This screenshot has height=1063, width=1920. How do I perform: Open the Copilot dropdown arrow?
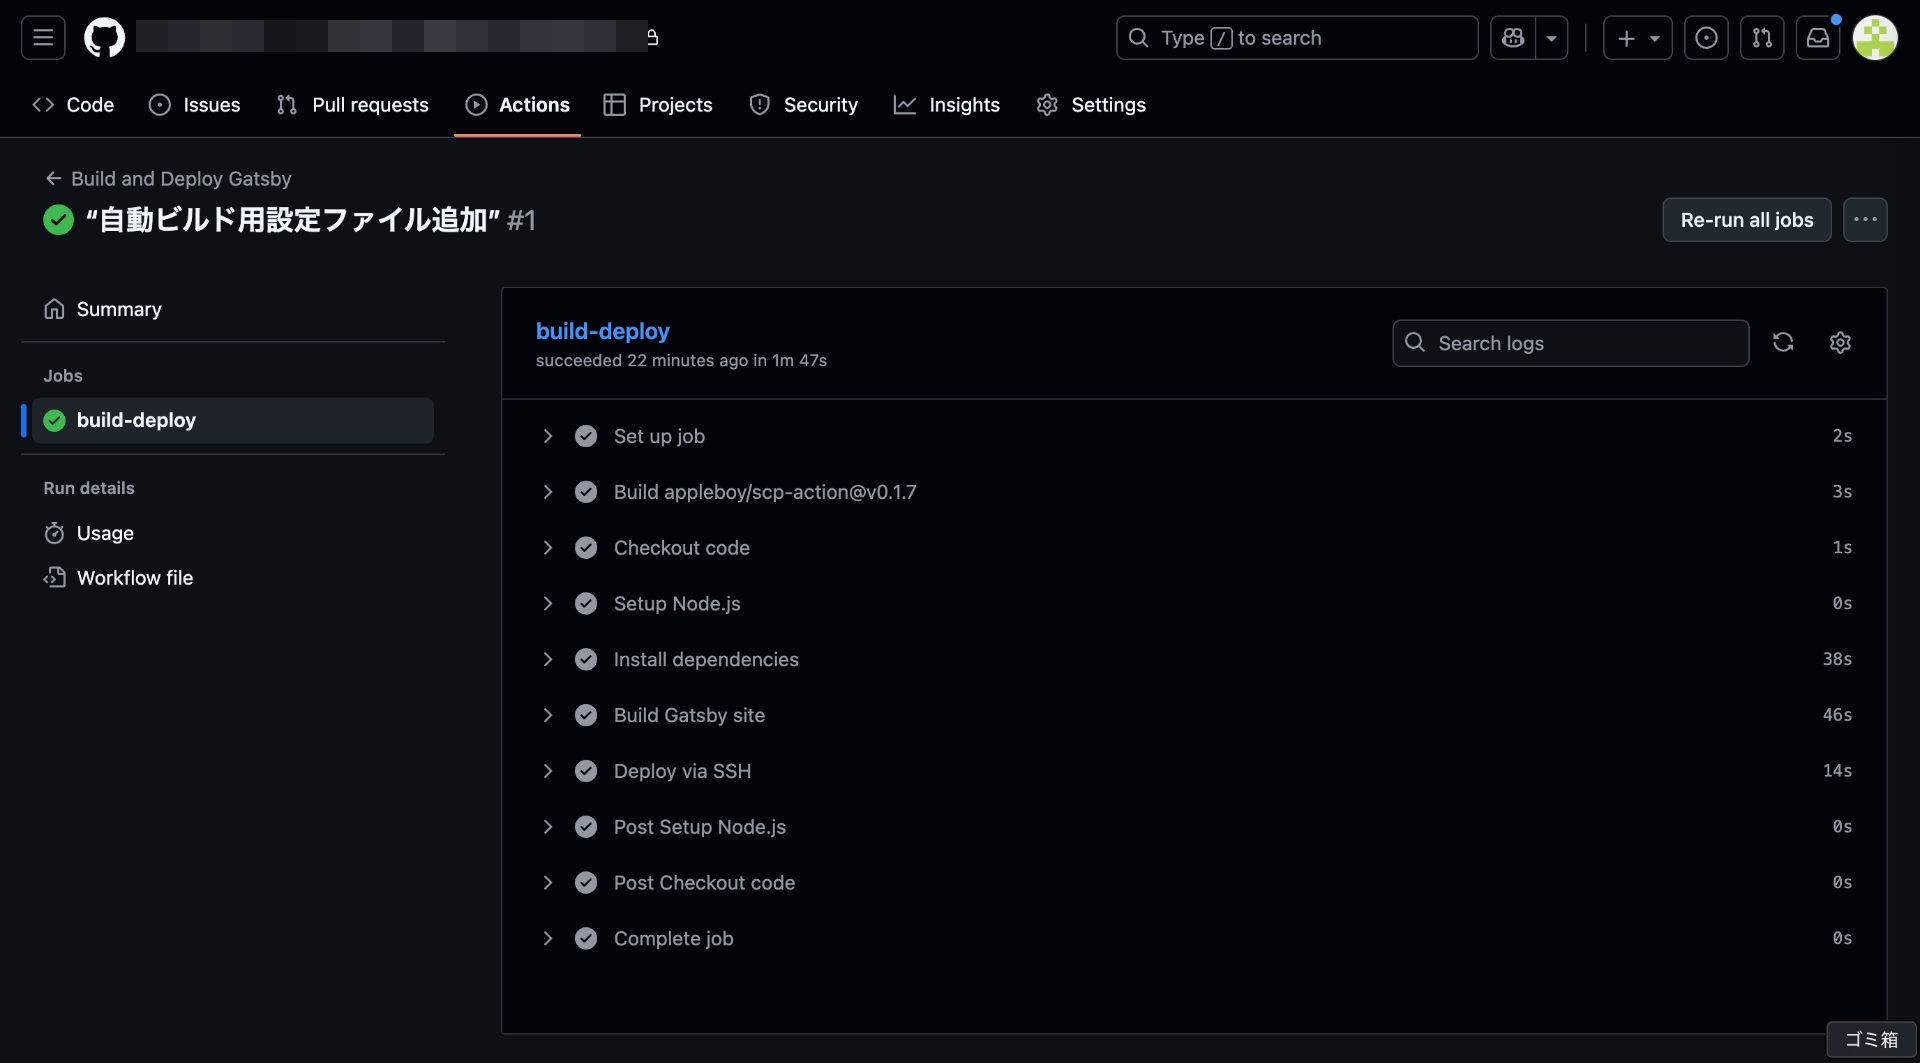(1551, 38)
